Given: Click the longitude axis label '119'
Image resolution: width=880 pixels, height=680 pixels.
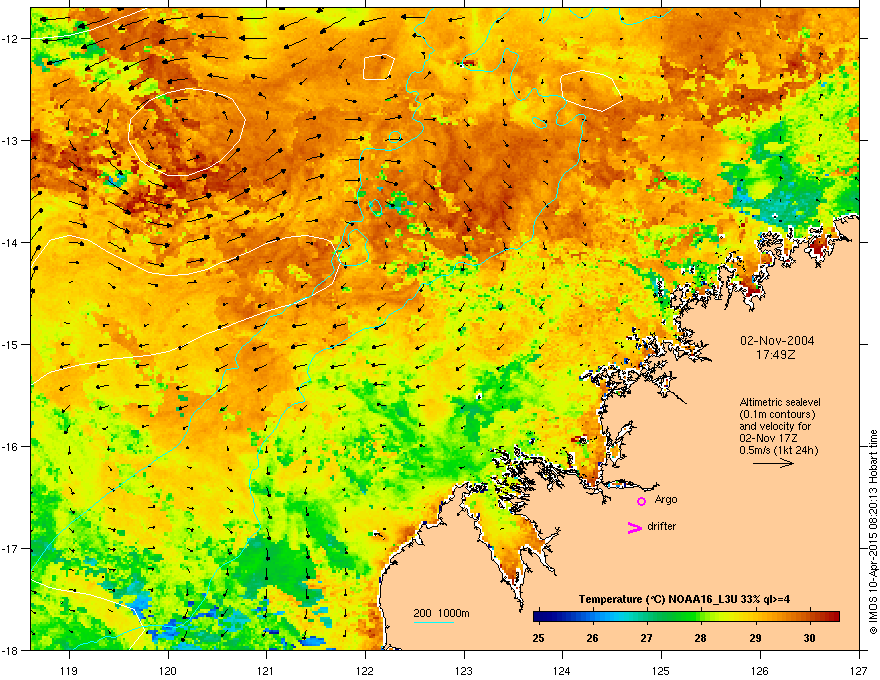Looking at the screenshot, I should (69, 670).
